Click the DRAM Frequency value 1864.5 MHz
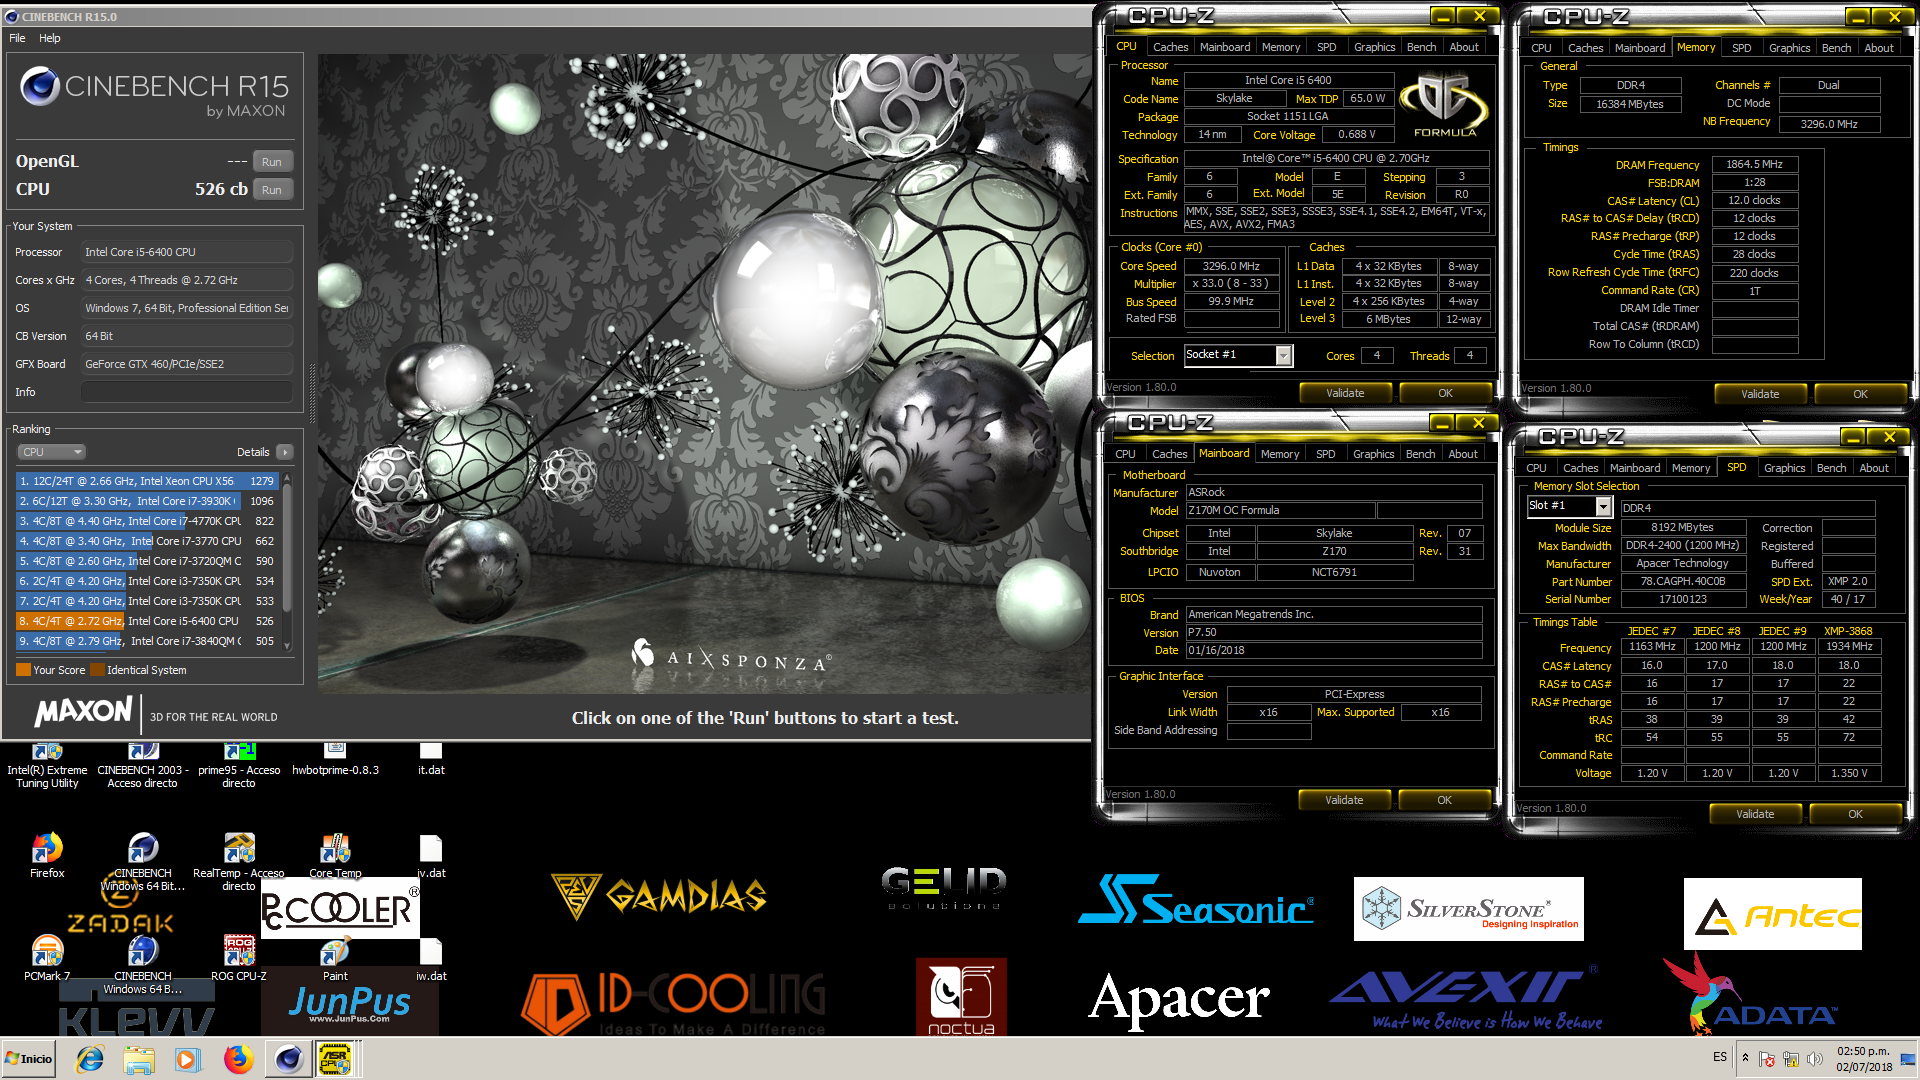Screen dimensions: 1920x1080 point(1754,164)
